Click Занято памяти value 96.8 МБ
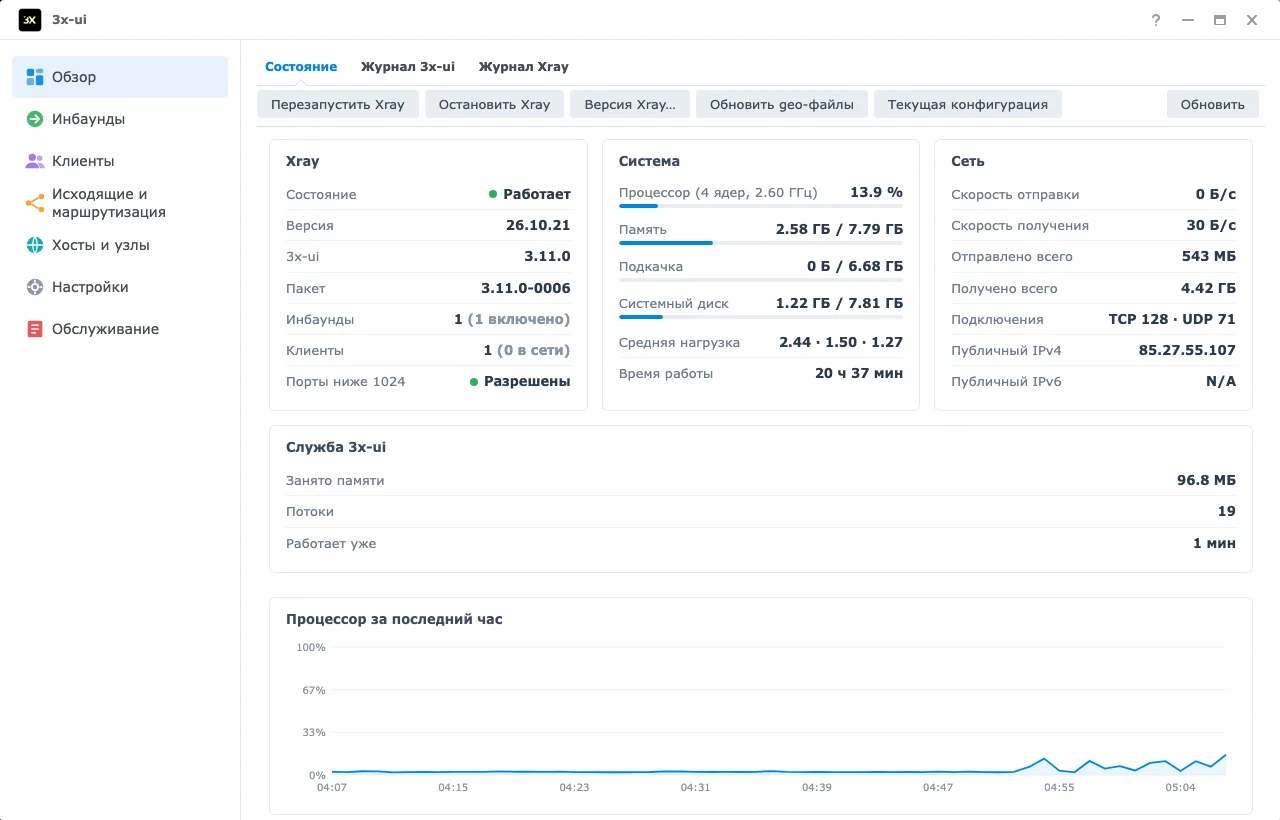 [1206, 480]
